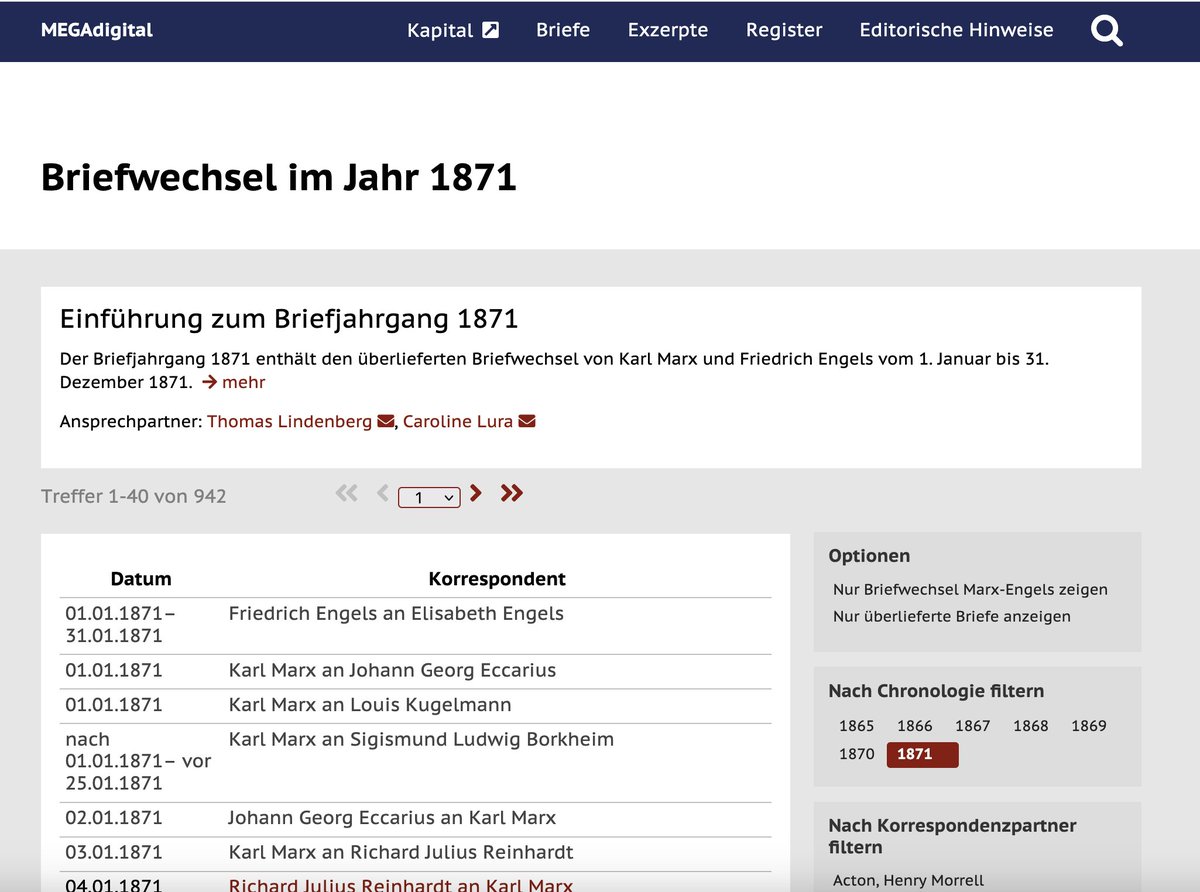
Task: Click the envelope icon after Thomas Lindenberg
Action: [x=386, y=422]
